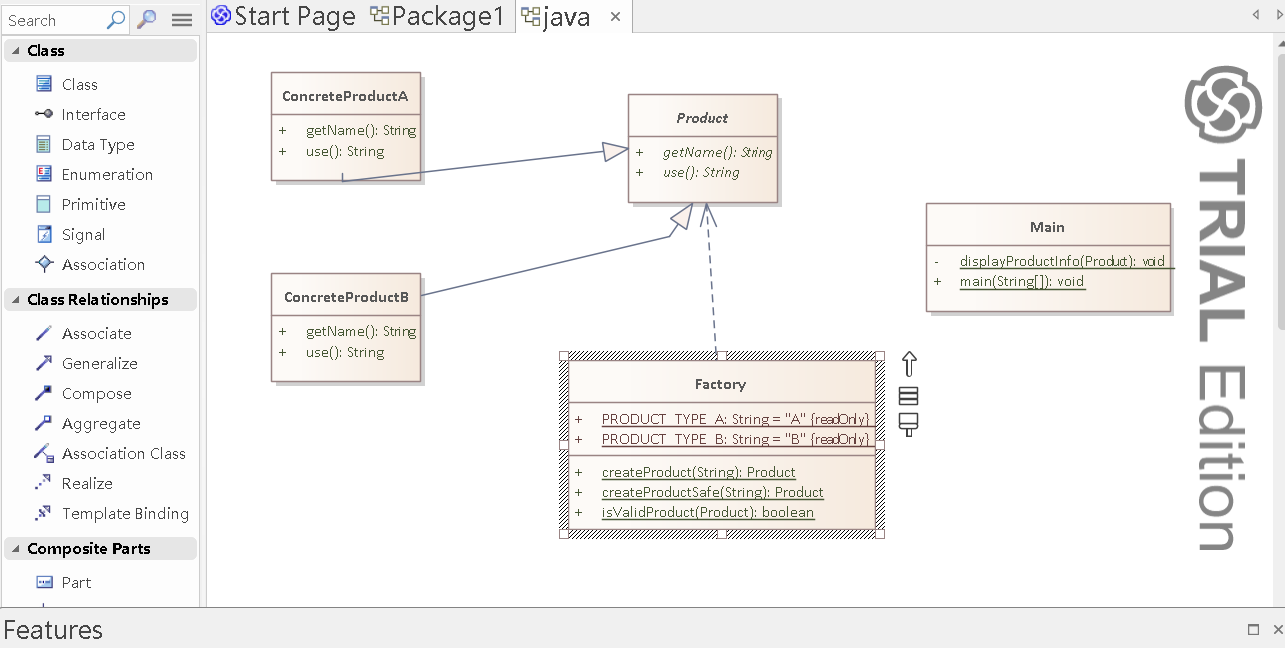1285x648 pixels.
Task: Collapse the Class Relationships section
Action: pos(16,300)
